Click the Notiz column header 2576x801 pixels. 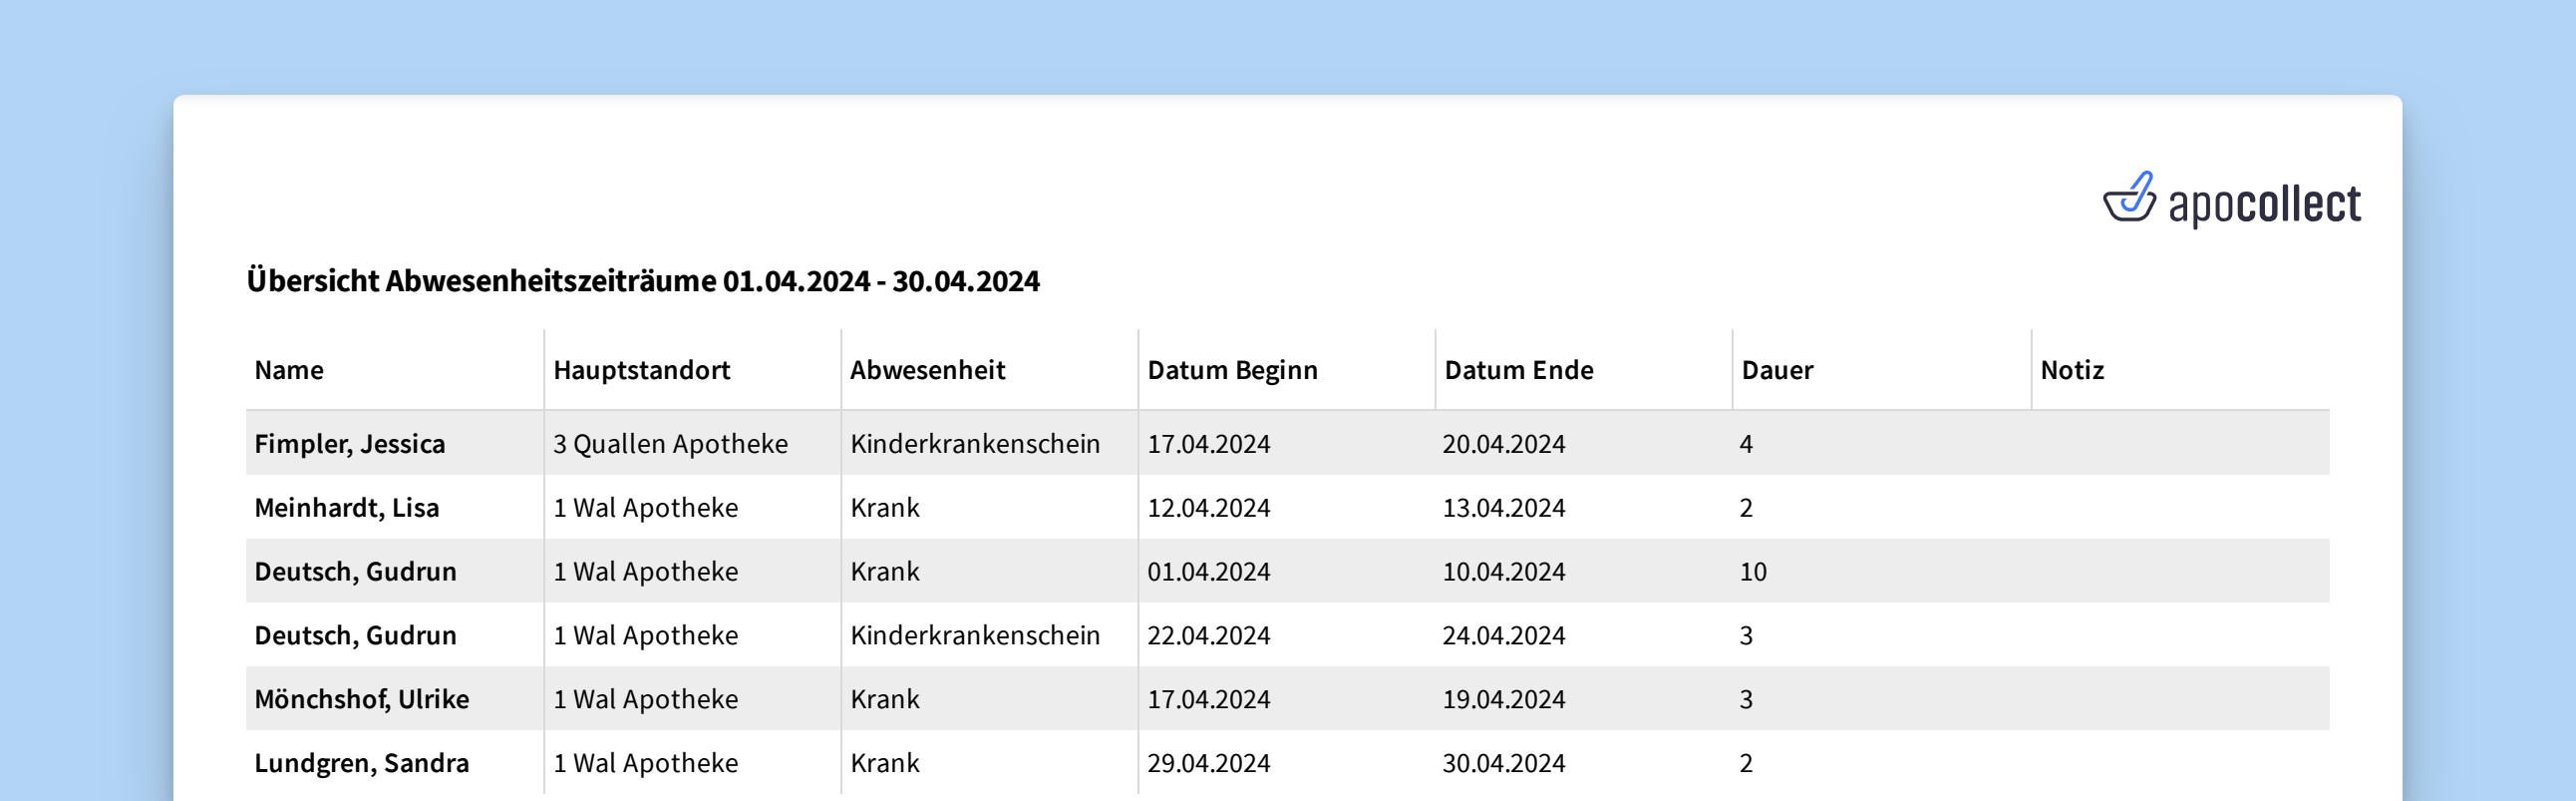pos(2072,370)
